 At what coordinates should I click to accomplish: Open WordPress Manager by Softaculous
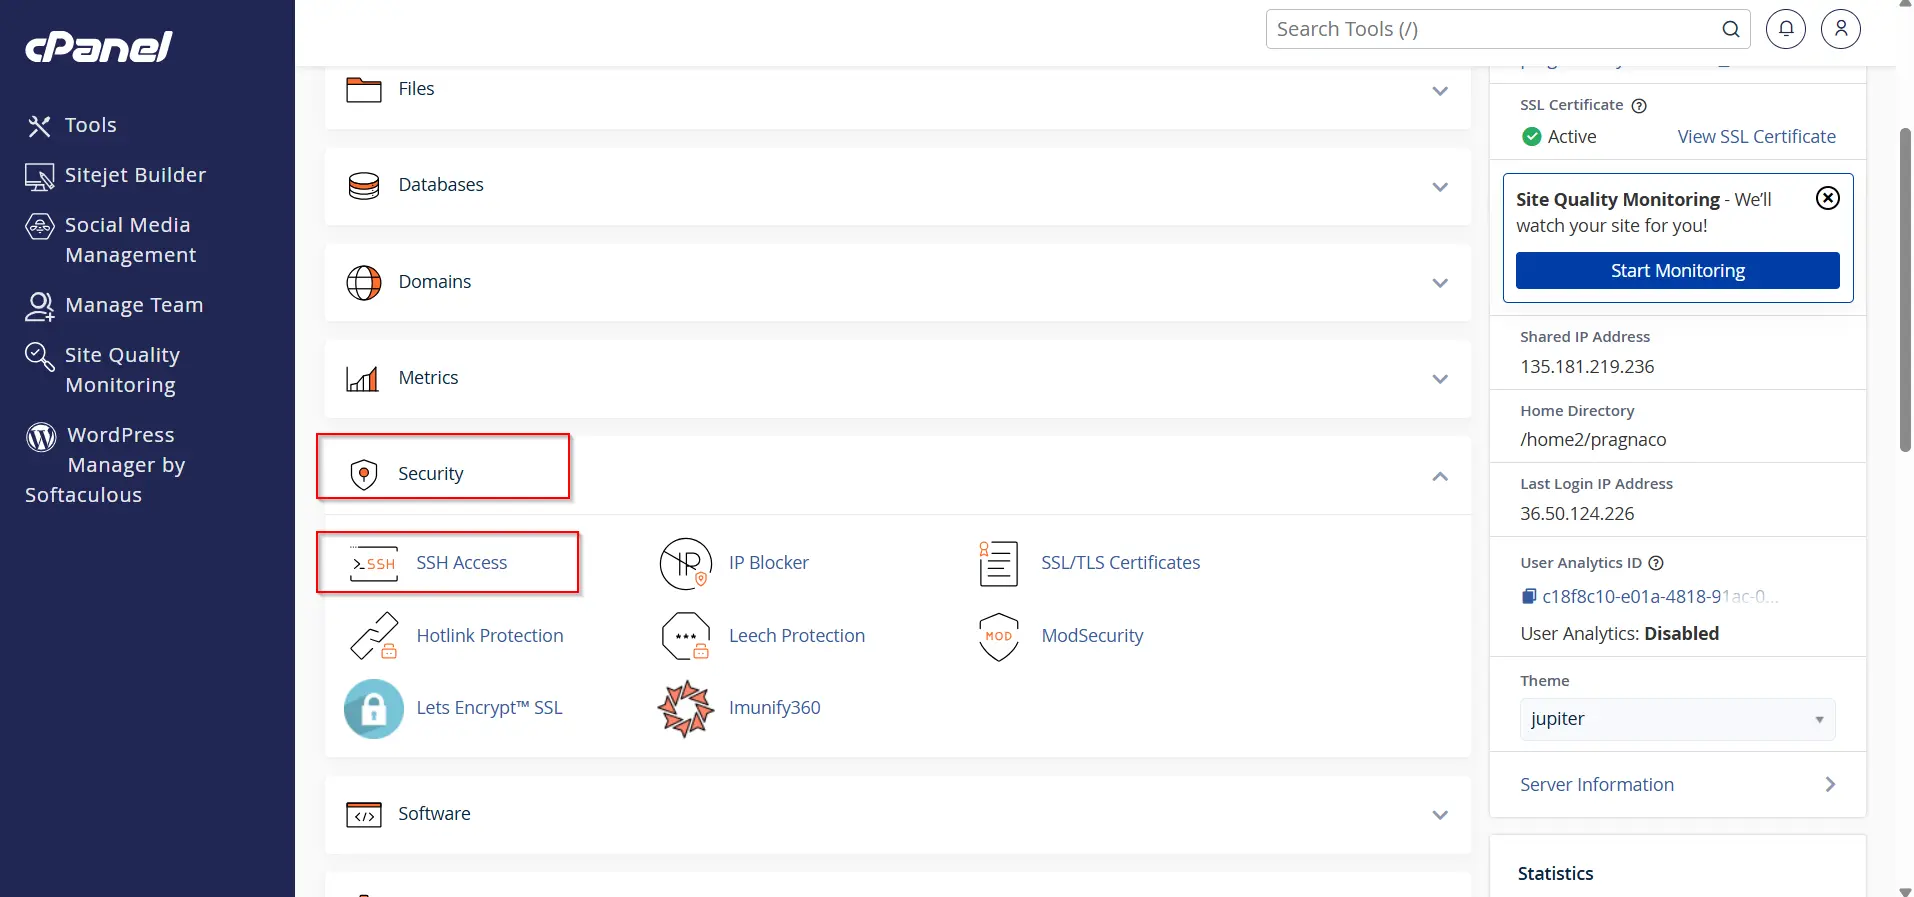pos(105,465)
